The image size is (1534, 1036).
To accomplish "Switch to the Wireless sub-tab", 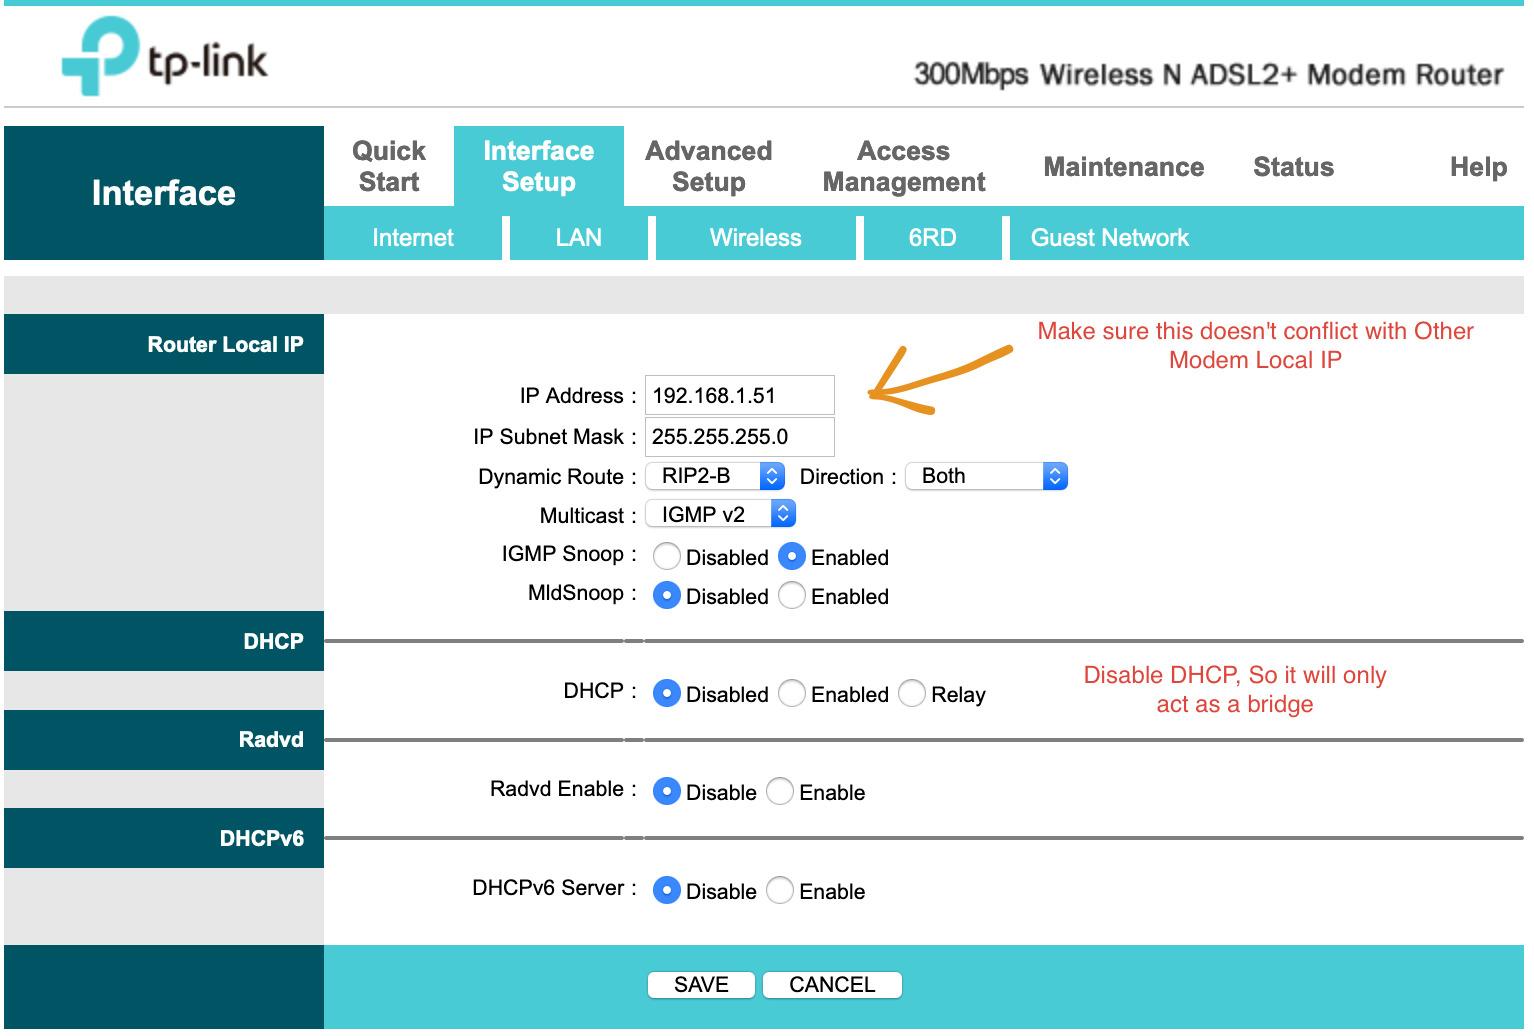I will pos(755,237).
